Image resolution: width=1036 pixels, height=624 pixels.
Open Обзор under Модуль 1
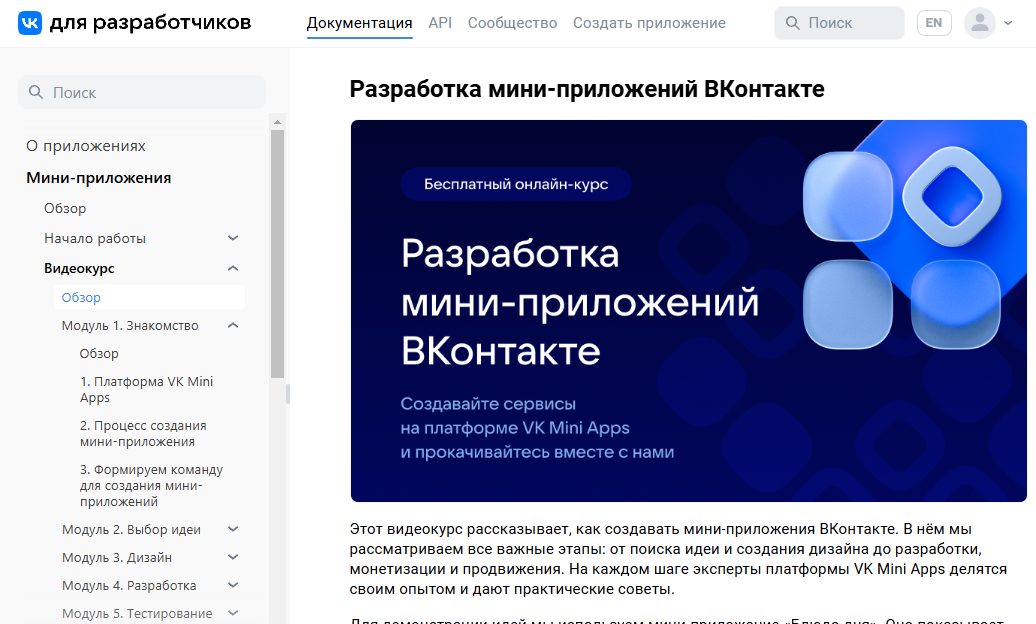99,354
